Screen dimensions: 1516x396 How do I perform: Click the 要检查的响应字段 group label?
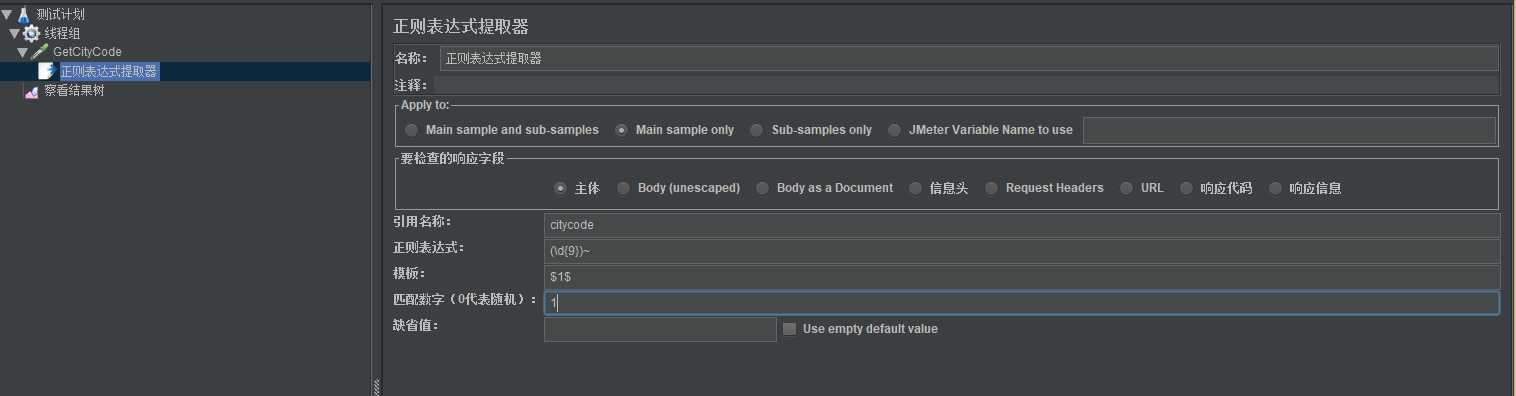(x=453, y=159)
